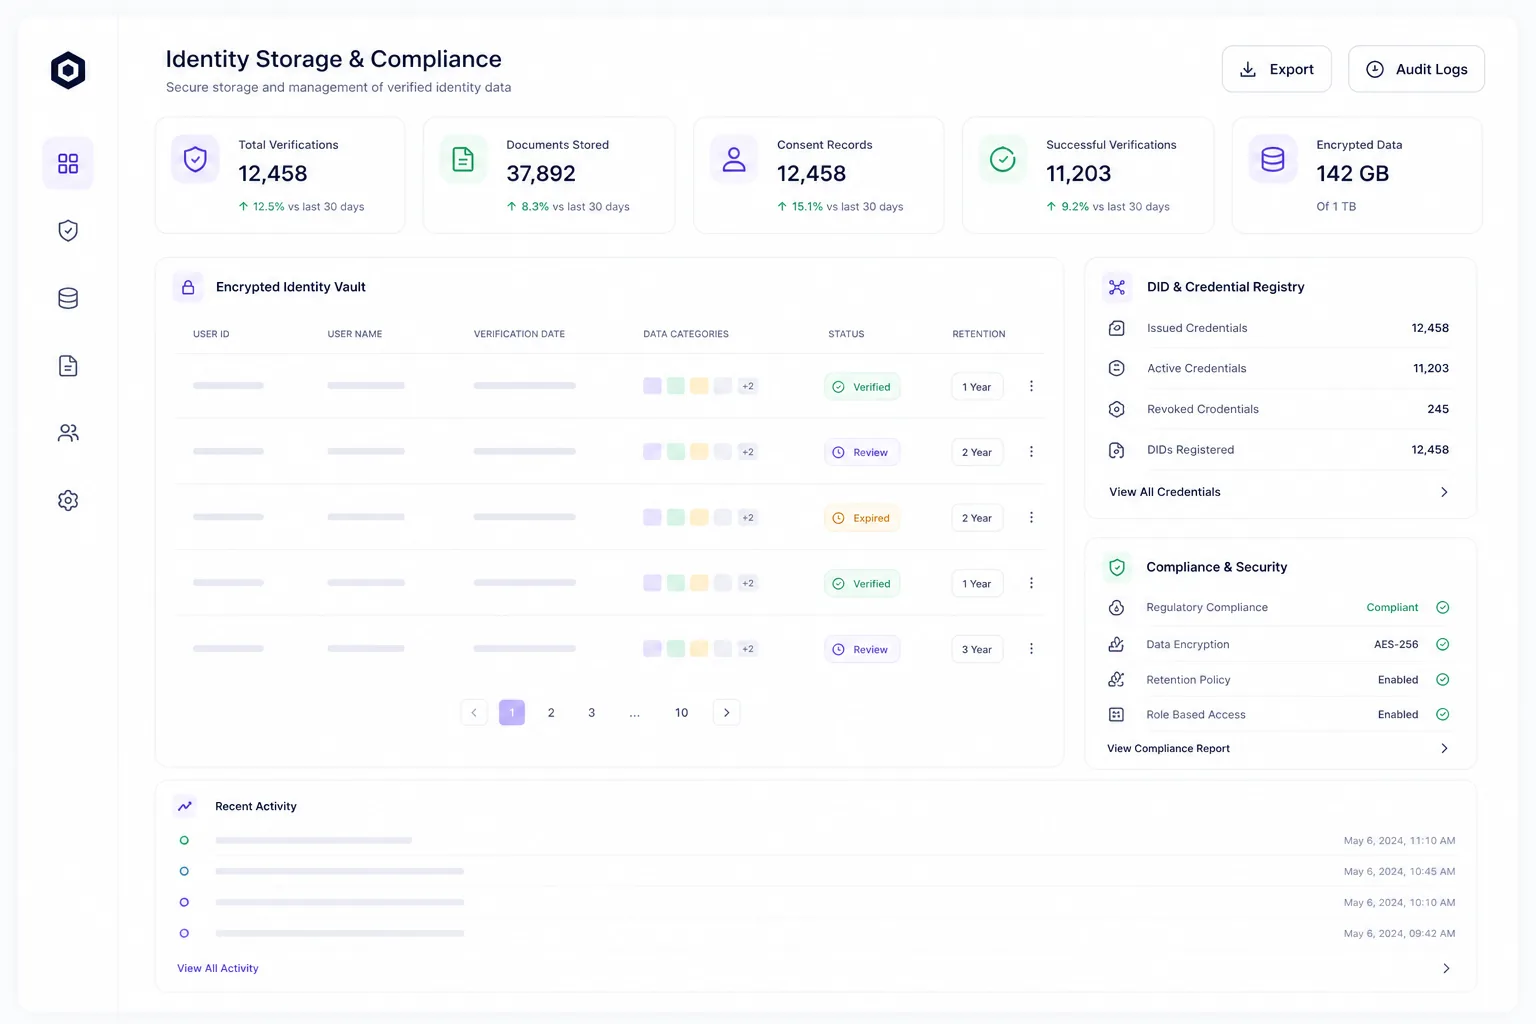This screenshot has width=1536, height=1024.
Task: Click yellow category swatch in first row
Action: click(x=699, y=386)
